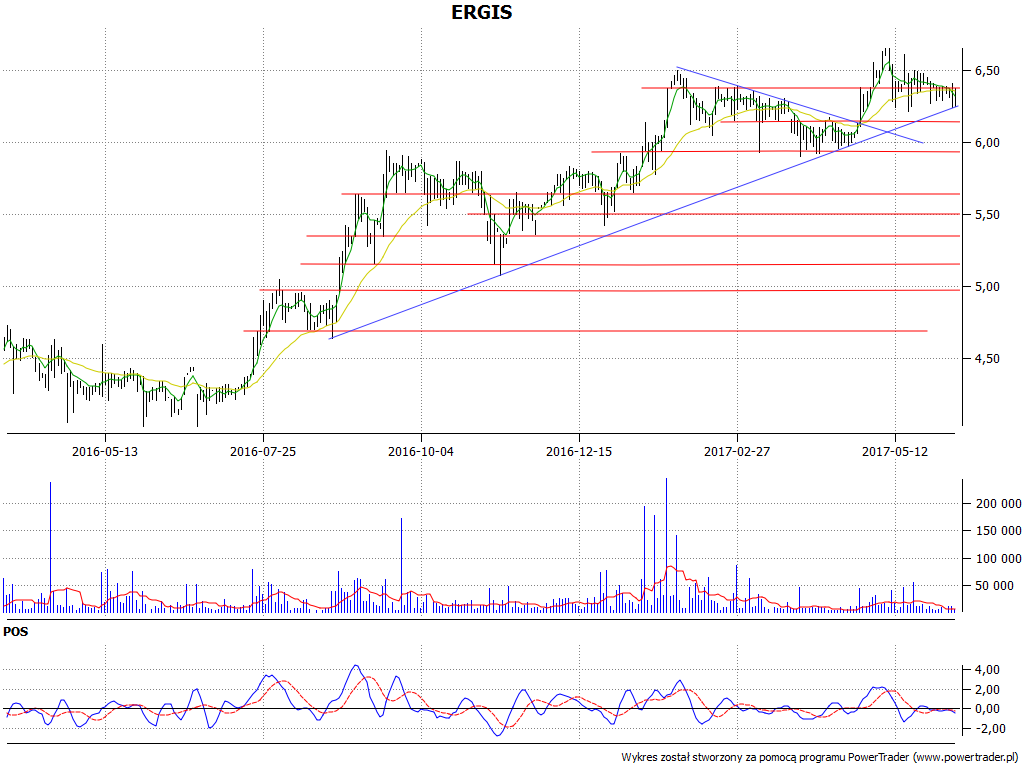Screen dimensions: 1024x768
Task: Click the 4,50 price axis label
Action: 987,358
